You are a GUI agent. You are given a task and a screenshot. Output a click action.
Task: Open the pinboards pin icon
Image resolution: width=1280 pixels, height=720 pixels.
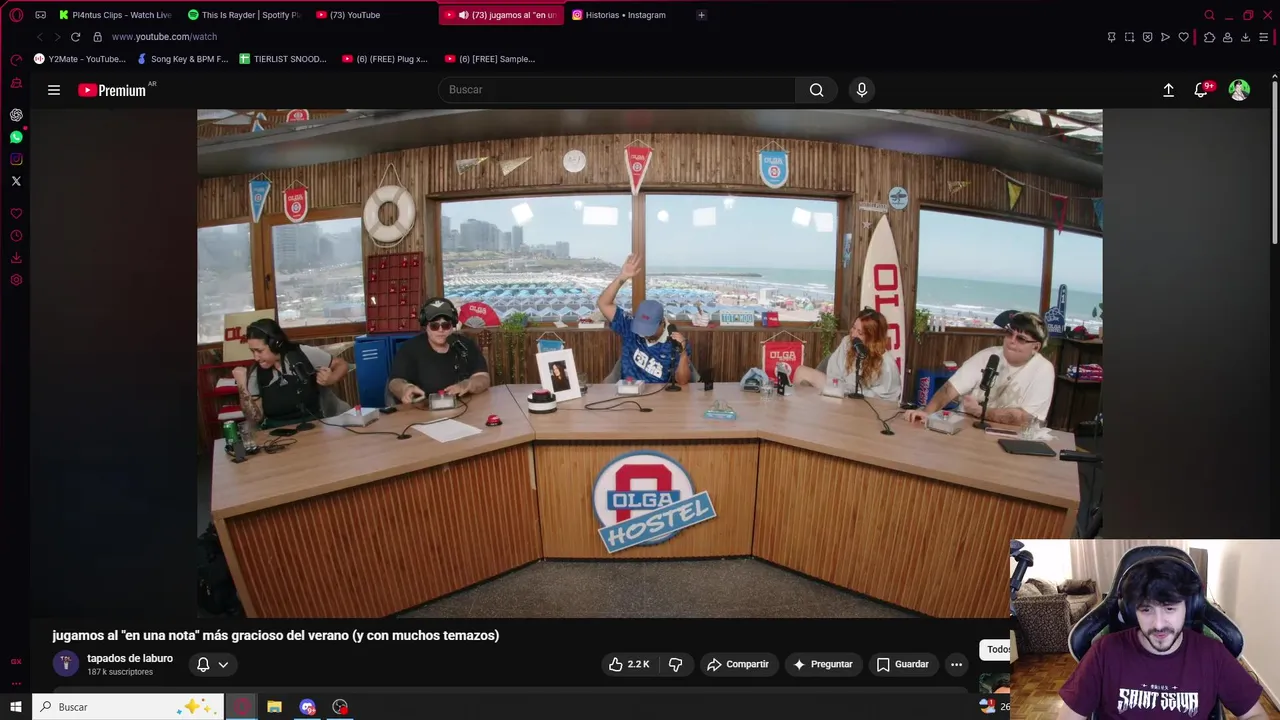click(1112, 37)
